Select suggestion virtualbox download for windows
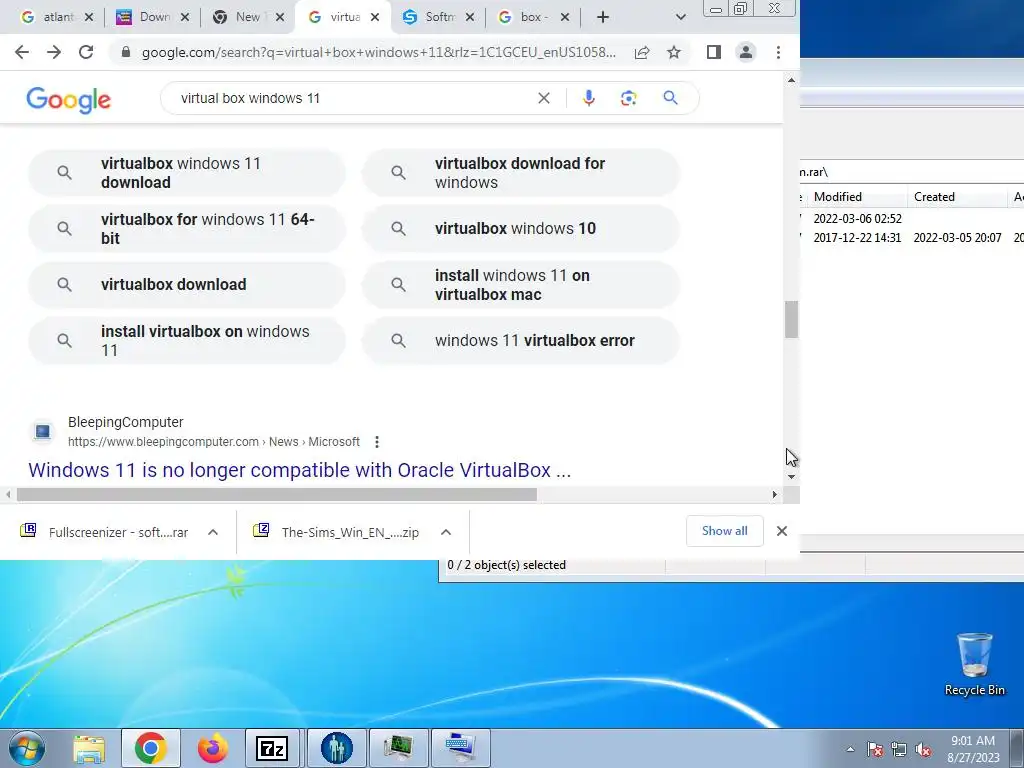 [x=520, y=172]
